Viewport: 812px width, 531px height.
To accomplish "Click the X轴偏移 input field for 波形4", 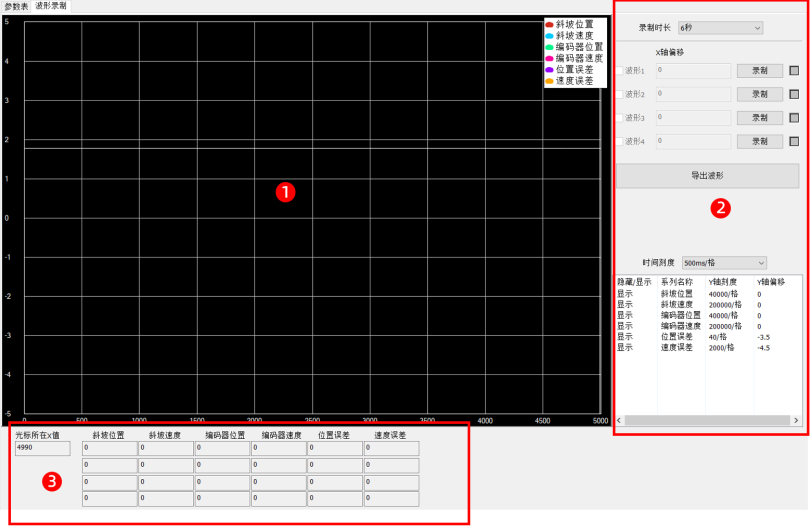I will [693, 141].
